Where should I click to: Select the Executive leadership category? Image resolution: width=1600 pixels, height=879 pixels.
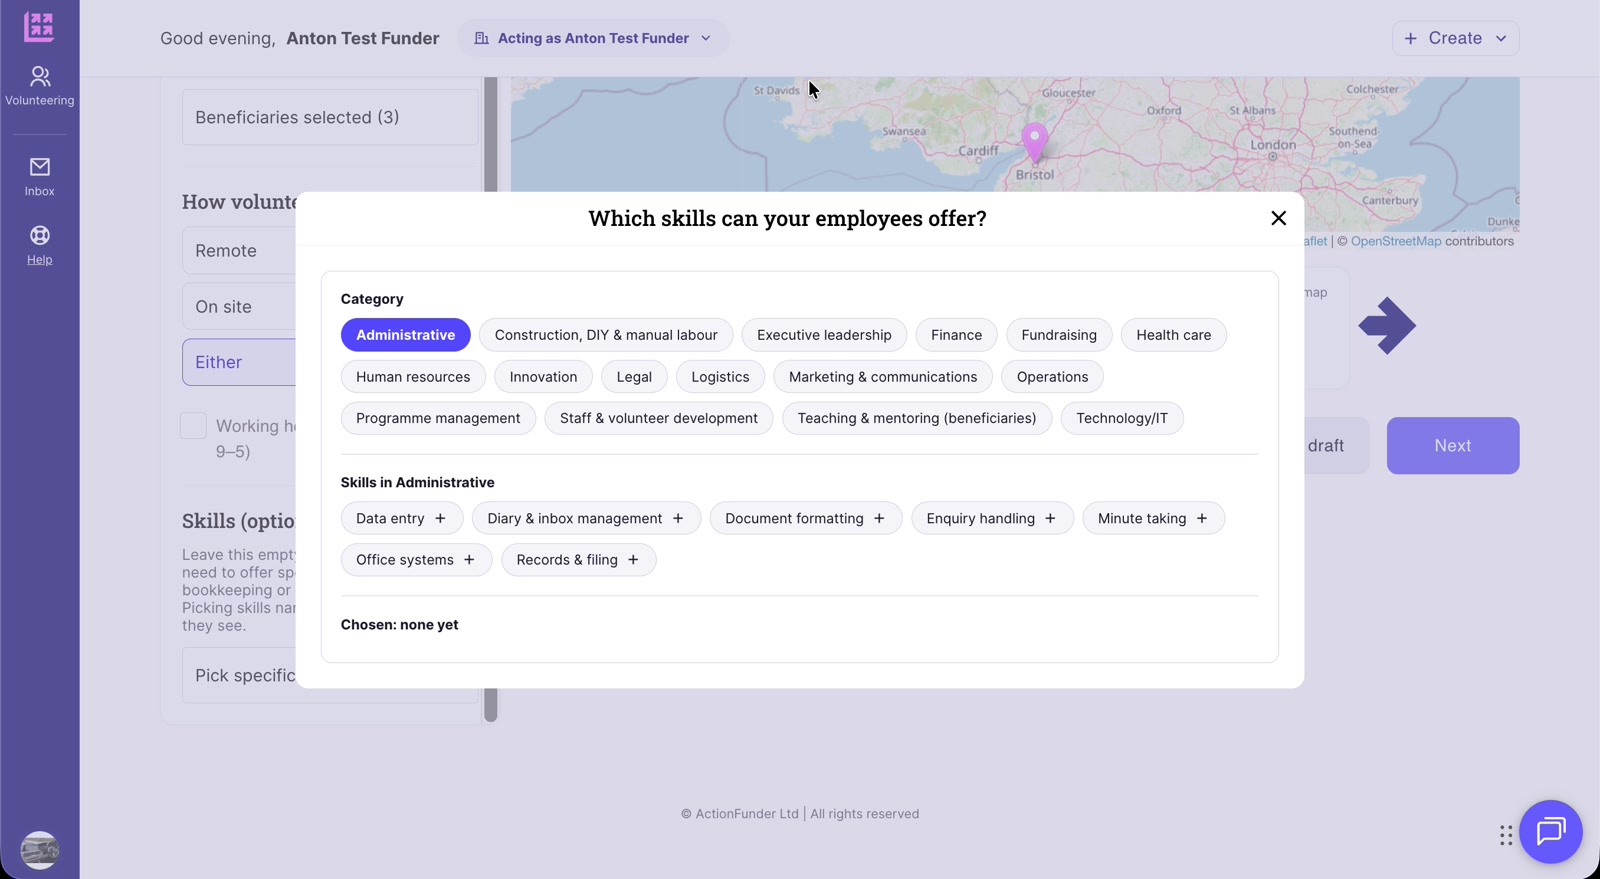pos(824,335)
